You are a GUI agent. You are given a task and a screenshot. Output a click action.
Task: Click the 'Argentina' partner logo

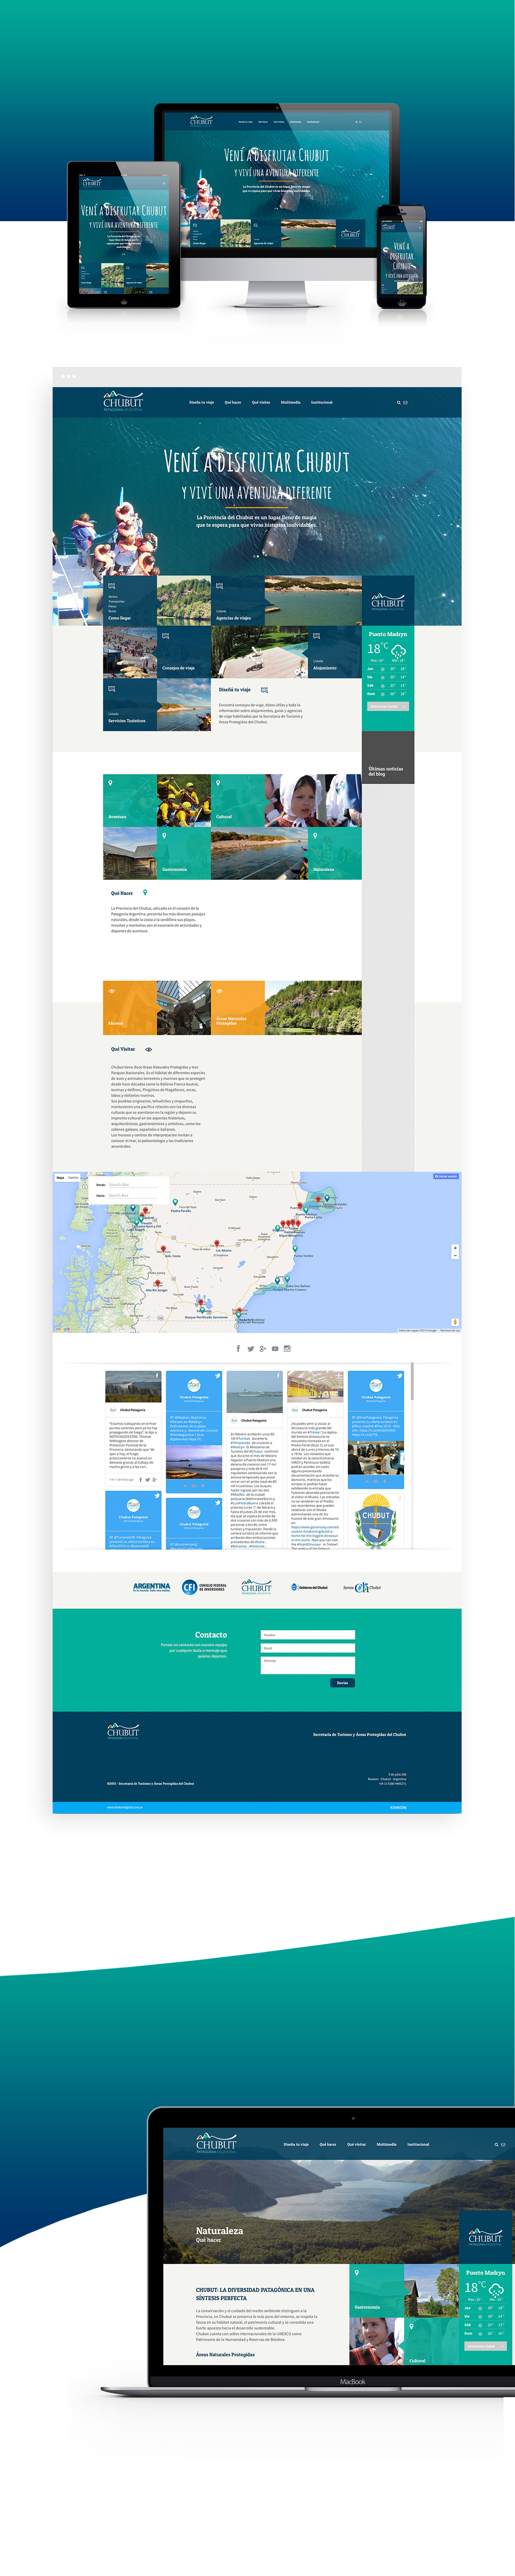coord(152,1587)
